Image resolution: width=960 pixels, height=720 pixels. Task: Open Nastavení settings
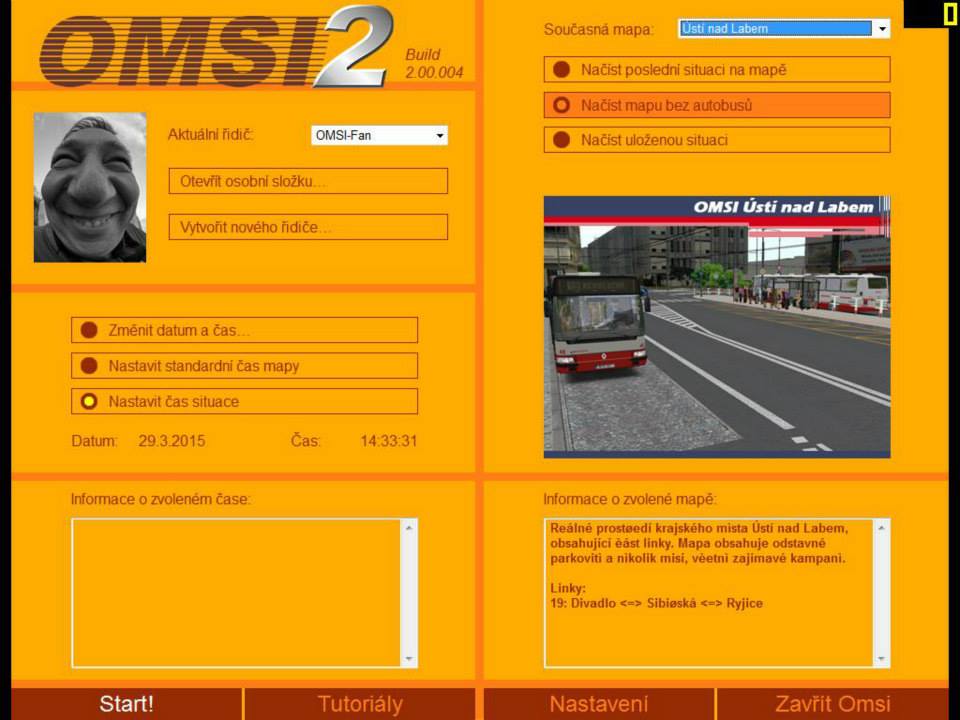pos(598,704)
